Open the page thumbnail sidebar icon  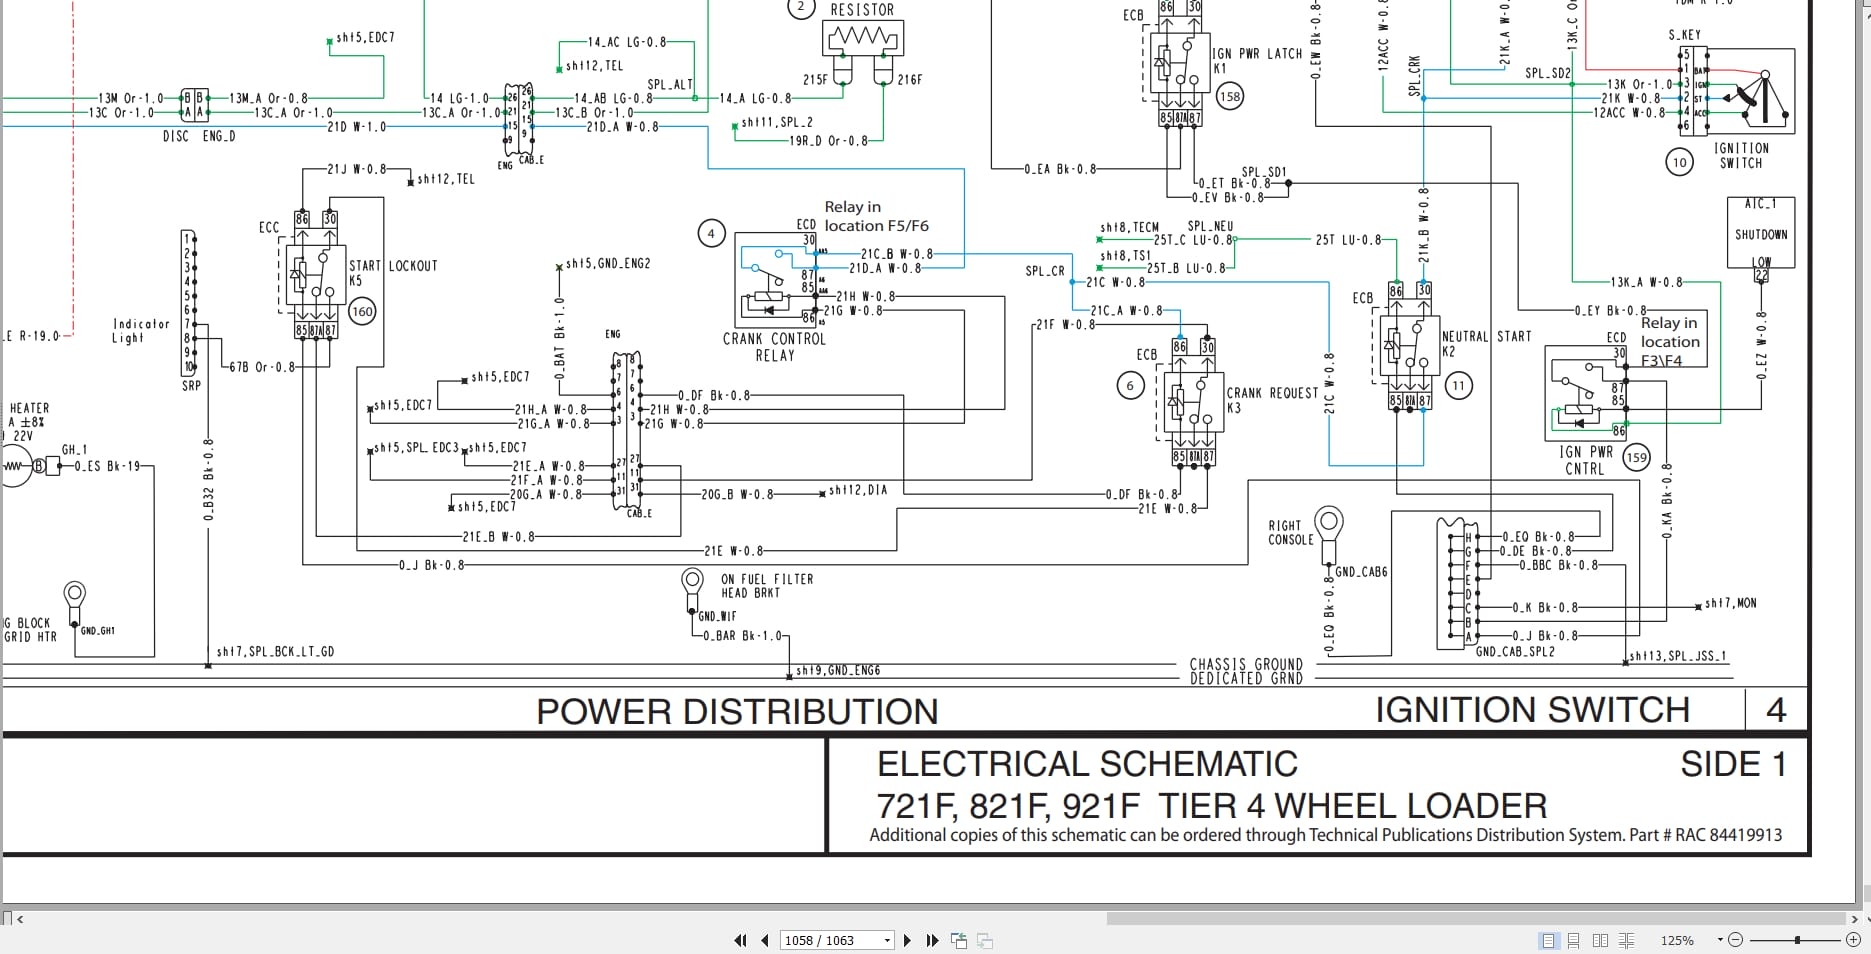click(8, 918)
